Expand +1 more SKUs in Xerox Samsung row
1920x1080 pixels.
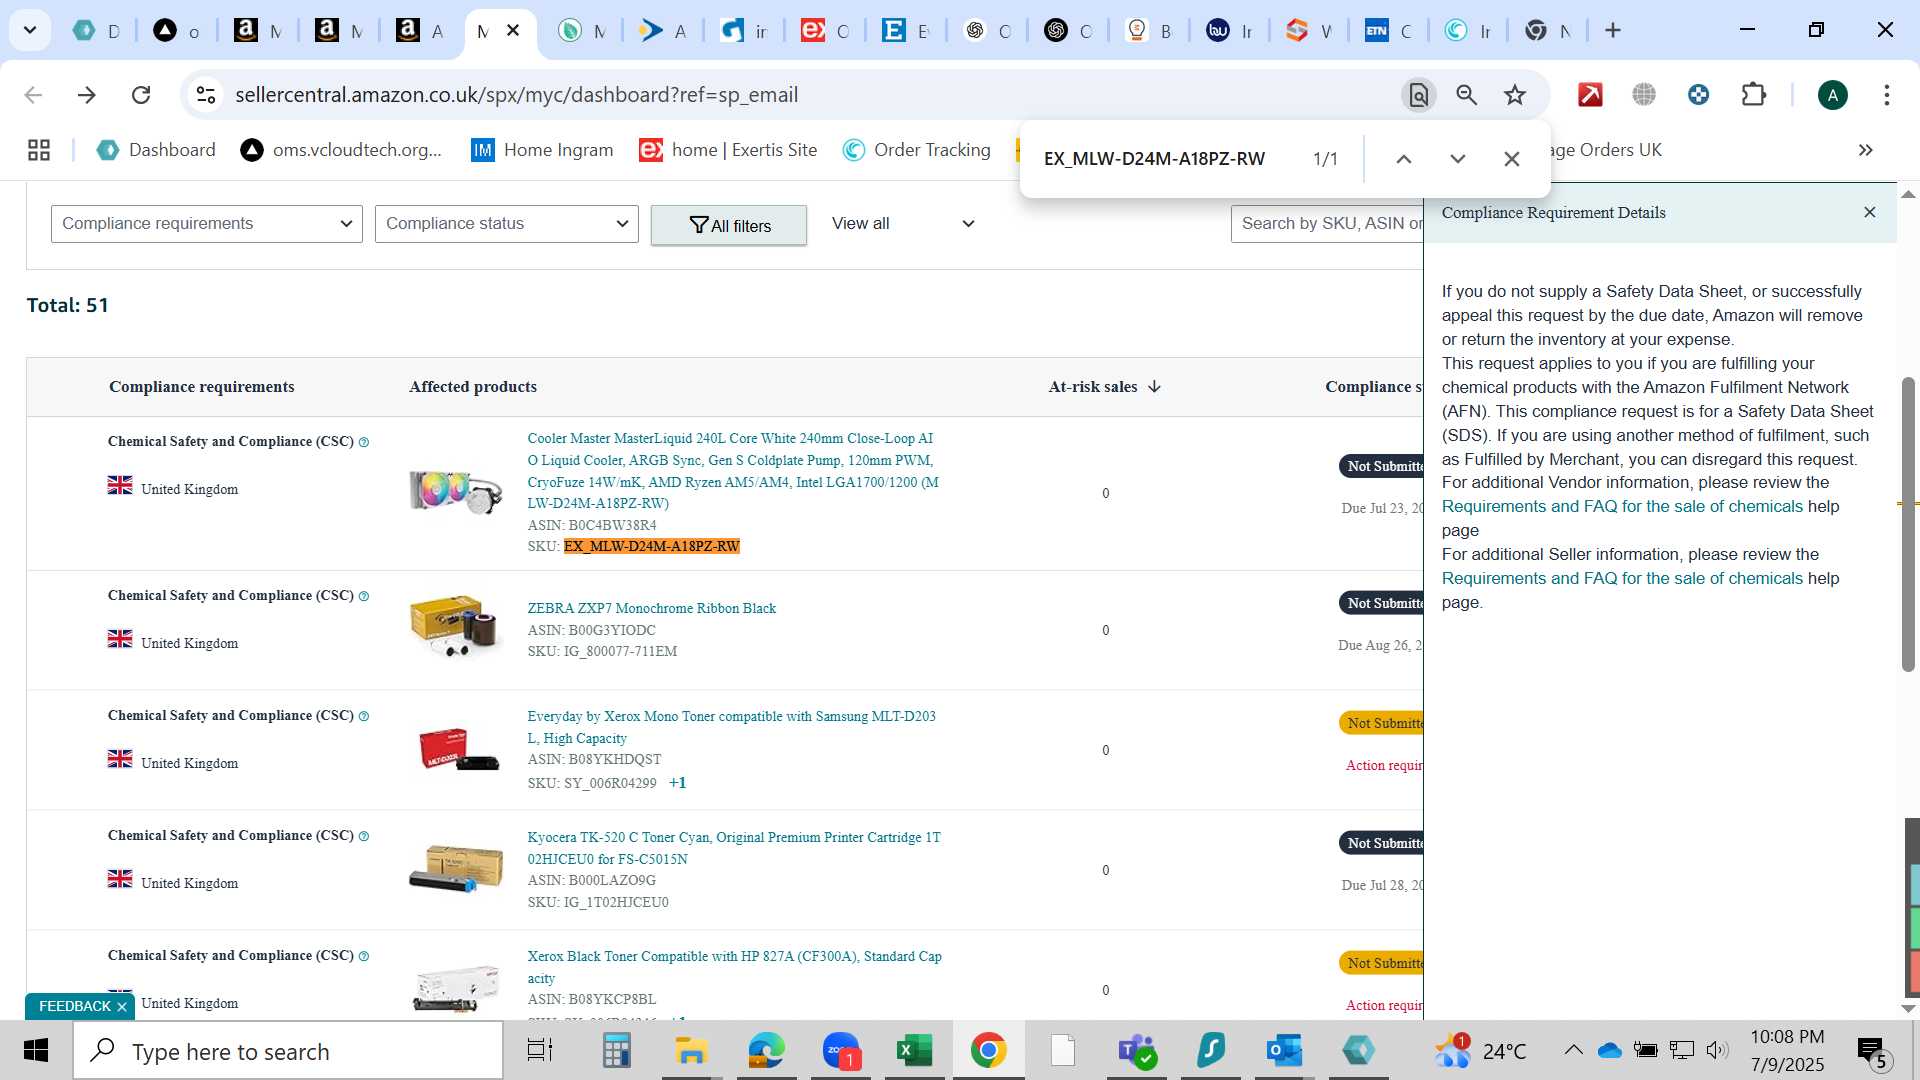[x=677, y=783]
